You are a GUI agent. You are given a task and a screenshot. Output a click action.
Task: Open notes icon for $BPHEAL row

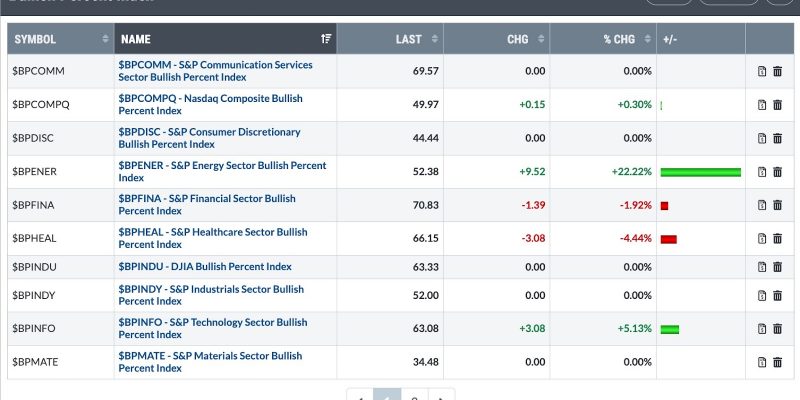click(762, 238)
